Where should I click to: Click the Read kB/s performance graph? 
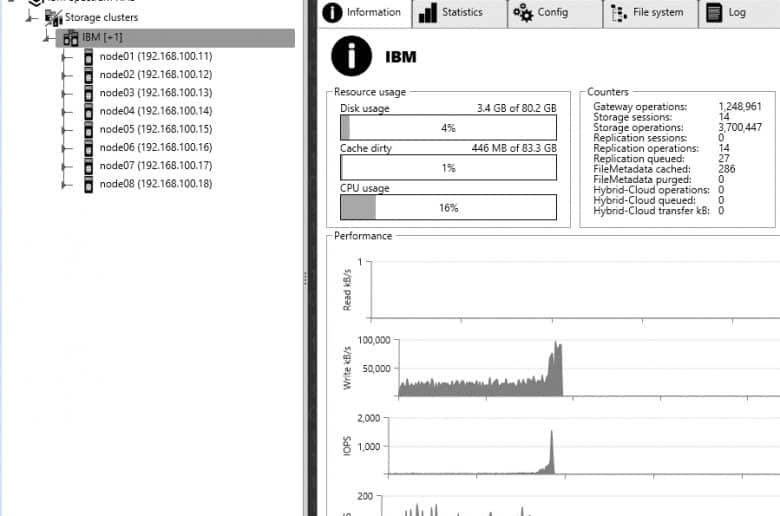coord(576,289)
